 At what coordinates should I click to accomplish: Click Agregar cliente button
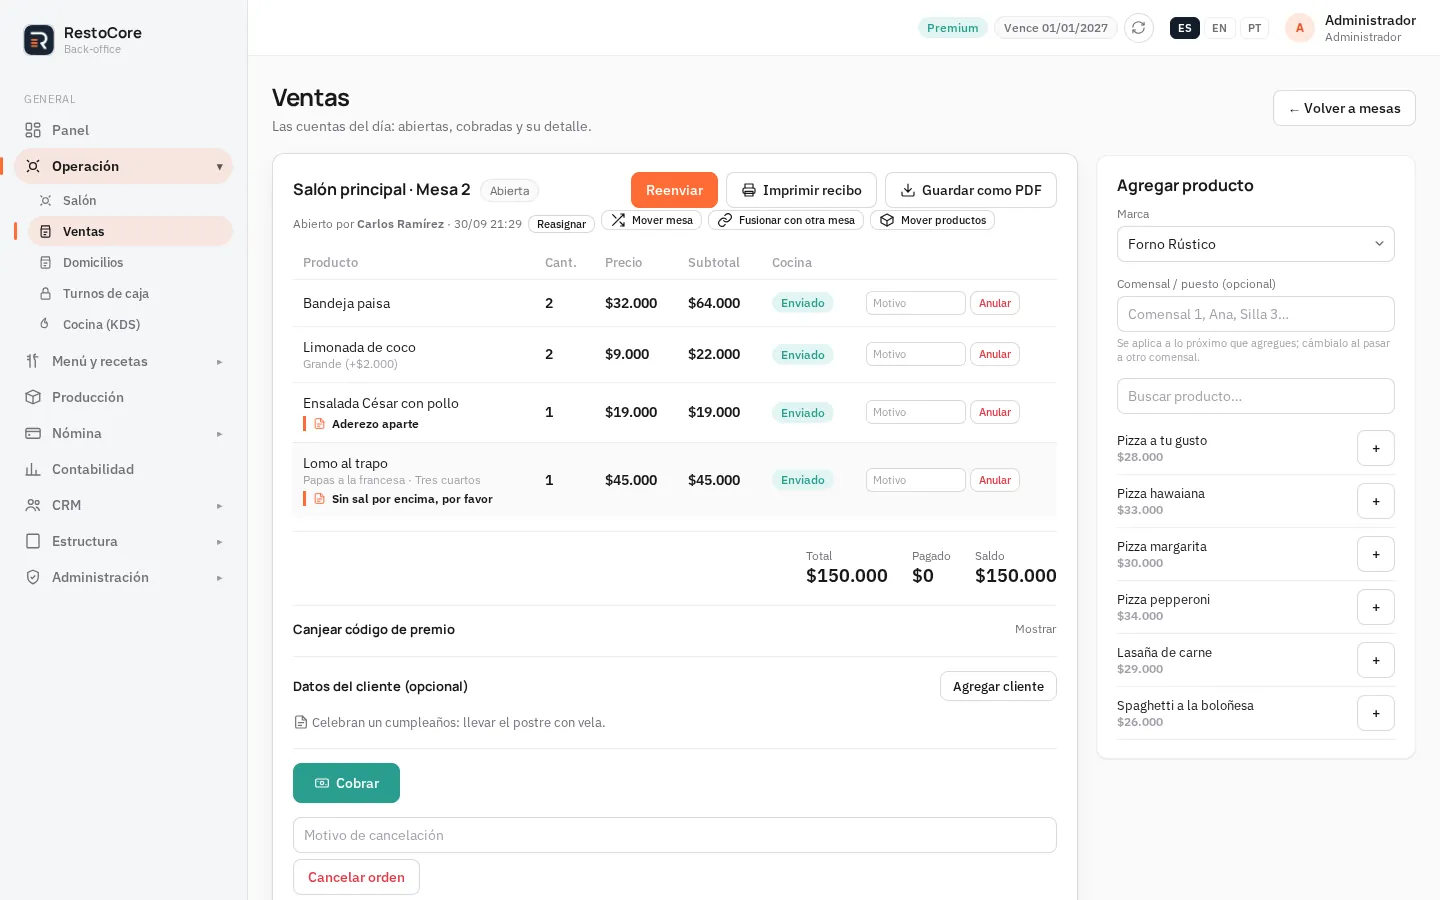998,686
